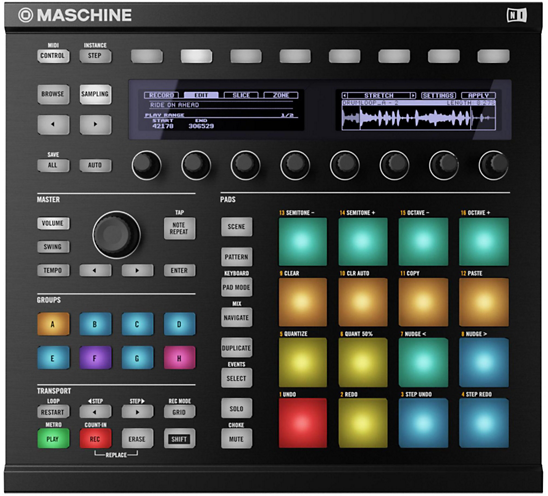Toggle the PAD MODE button
The width and height of the screenshot is (548, 496).
pyautogui.click(x=236, y=288)
